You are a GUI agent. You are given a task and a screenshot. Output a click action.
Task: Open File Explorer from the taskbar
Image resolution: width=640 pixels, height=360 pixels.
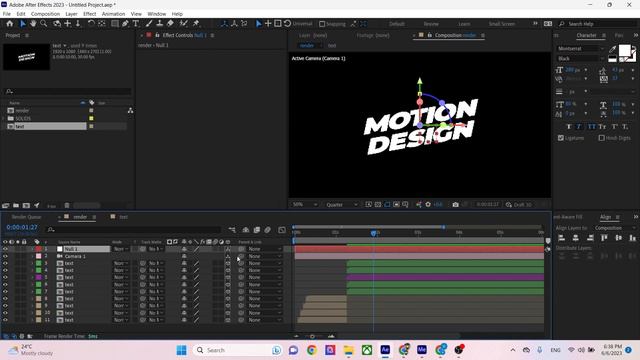[x=349, y=350]
